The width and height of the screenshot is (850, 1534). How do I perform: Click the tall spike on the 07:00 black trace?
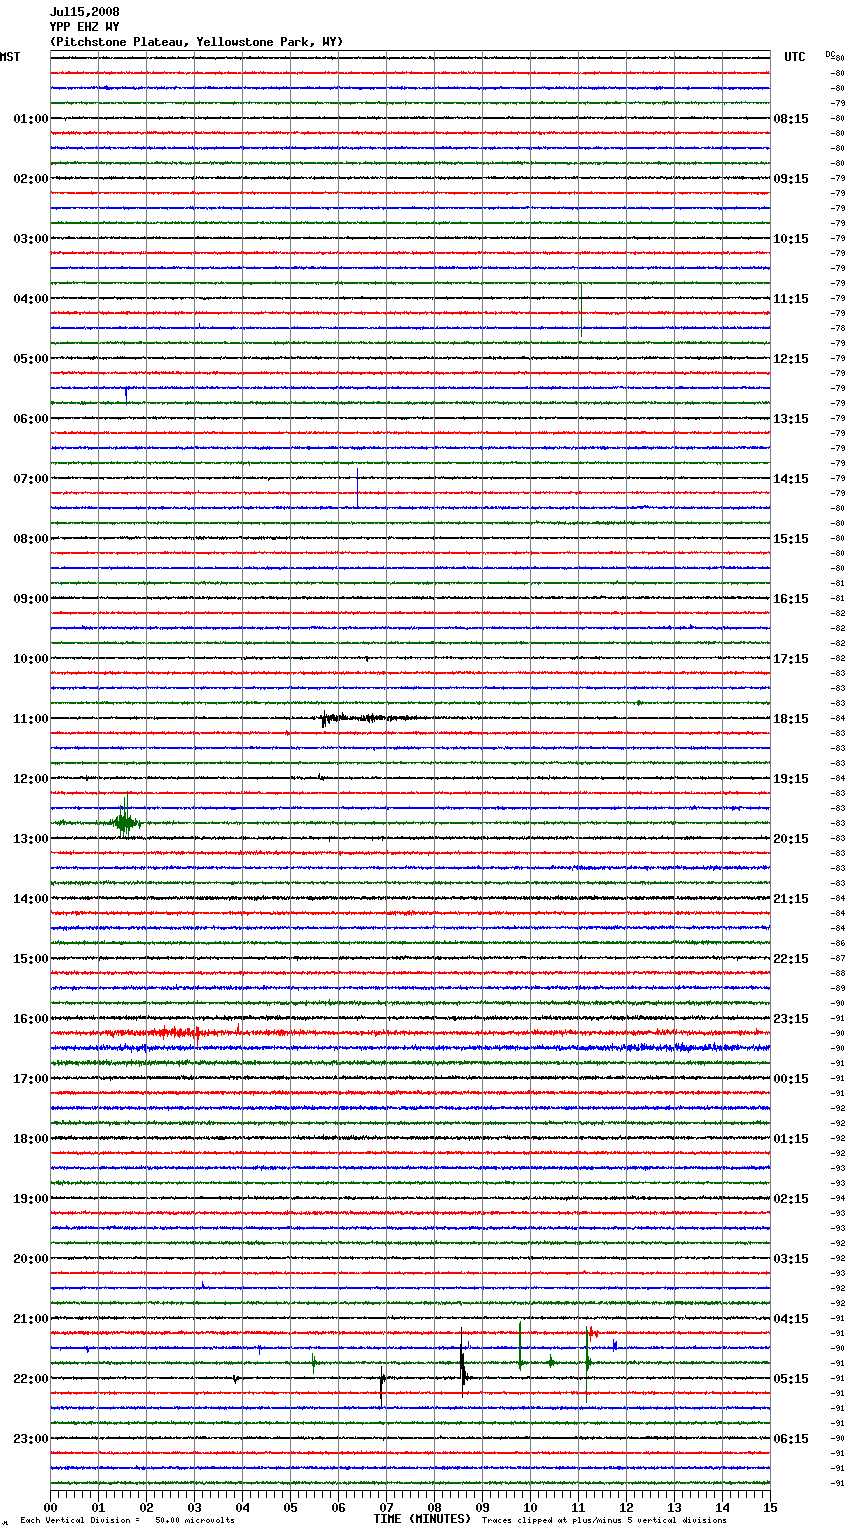click(x=357, y=487)
